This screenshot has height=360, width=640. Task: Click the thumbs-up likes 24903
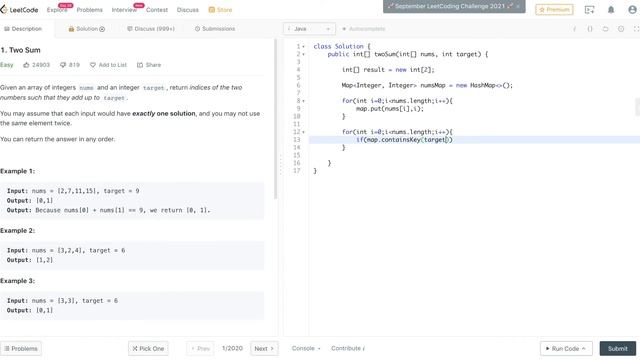click(x=36, y=65)
